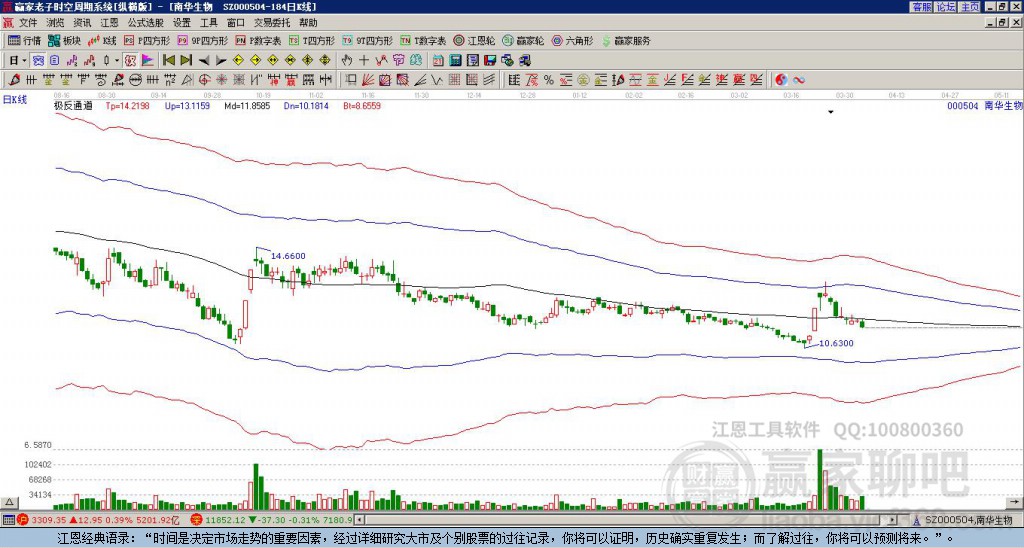Viewport: 1024px width, 548px height.
Task: Open the 9P四方形 tool
Action: (x=202, y=40)
